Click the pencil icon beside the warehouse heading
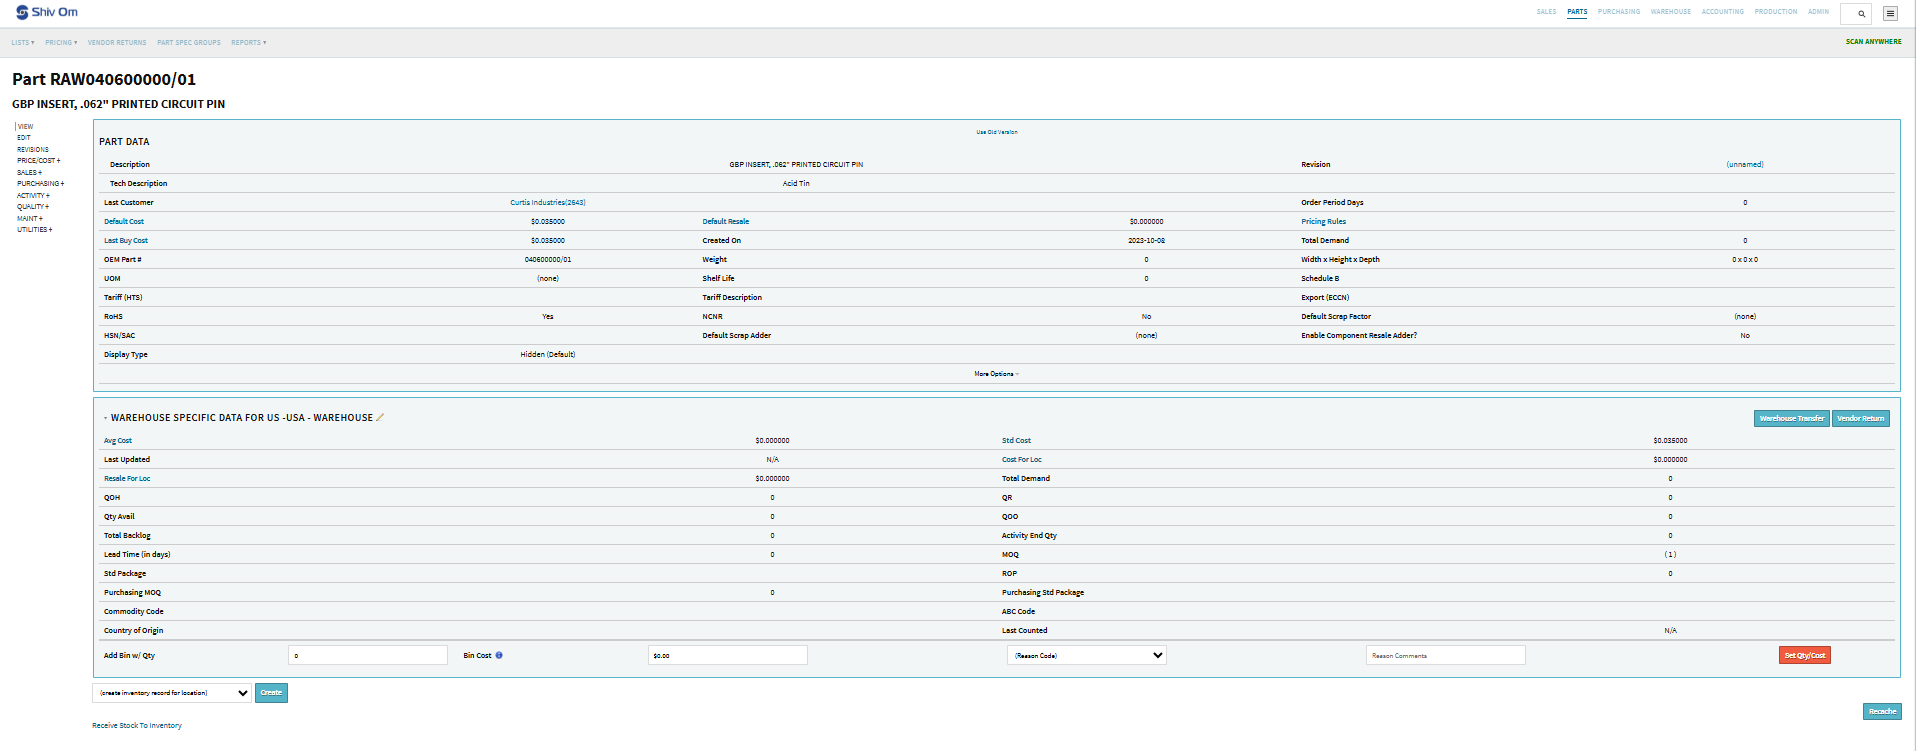The width and height of the screenshot is (1916, 751). 380,418
